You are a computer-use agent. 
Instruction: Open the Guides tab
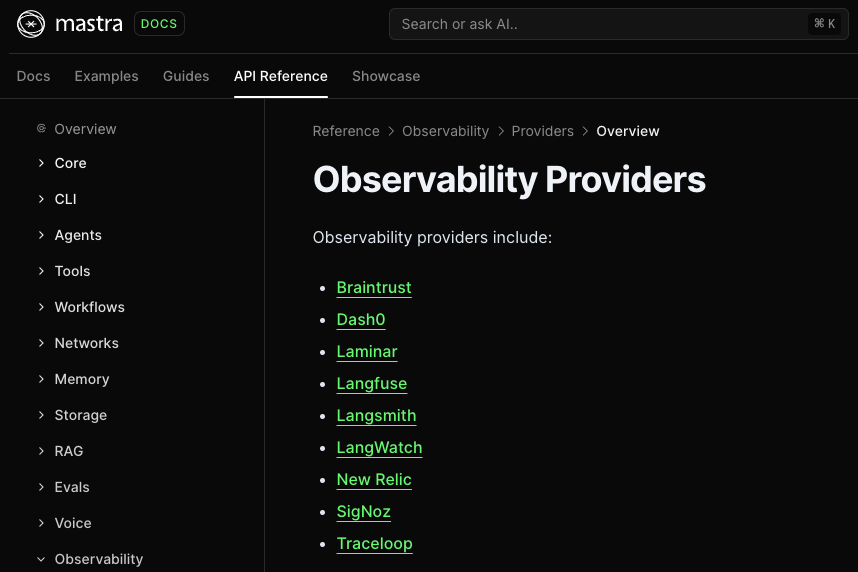click(186, 76)
